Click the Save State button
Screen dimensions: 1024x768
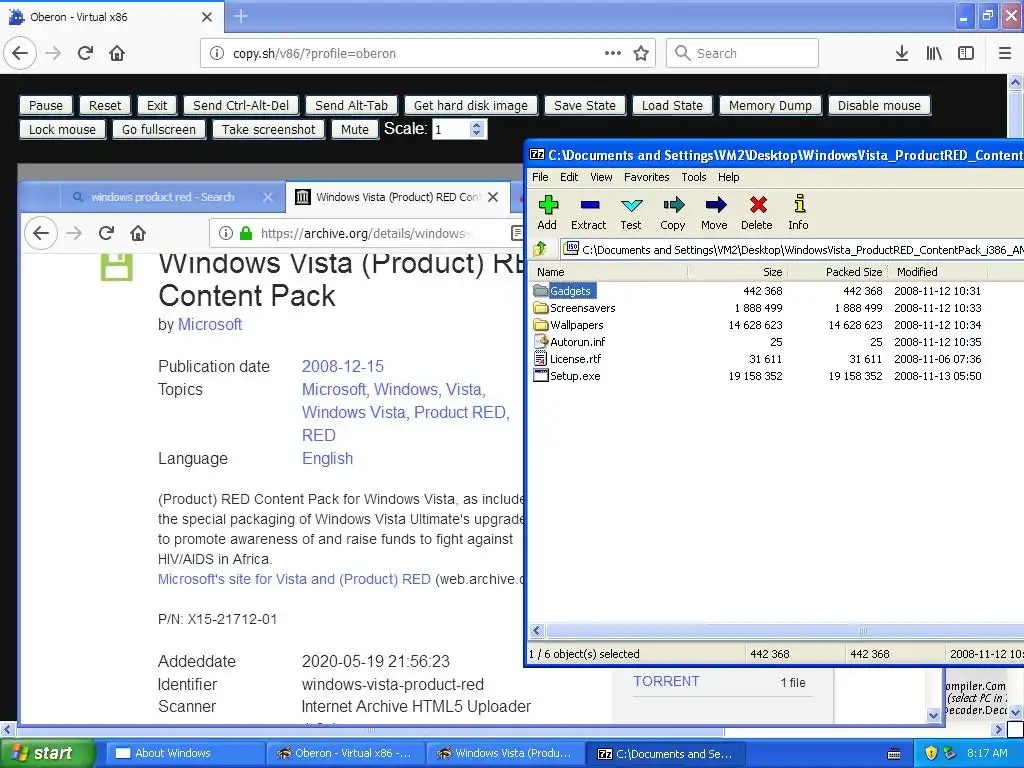pyautogui.click(x=585, y=105)
